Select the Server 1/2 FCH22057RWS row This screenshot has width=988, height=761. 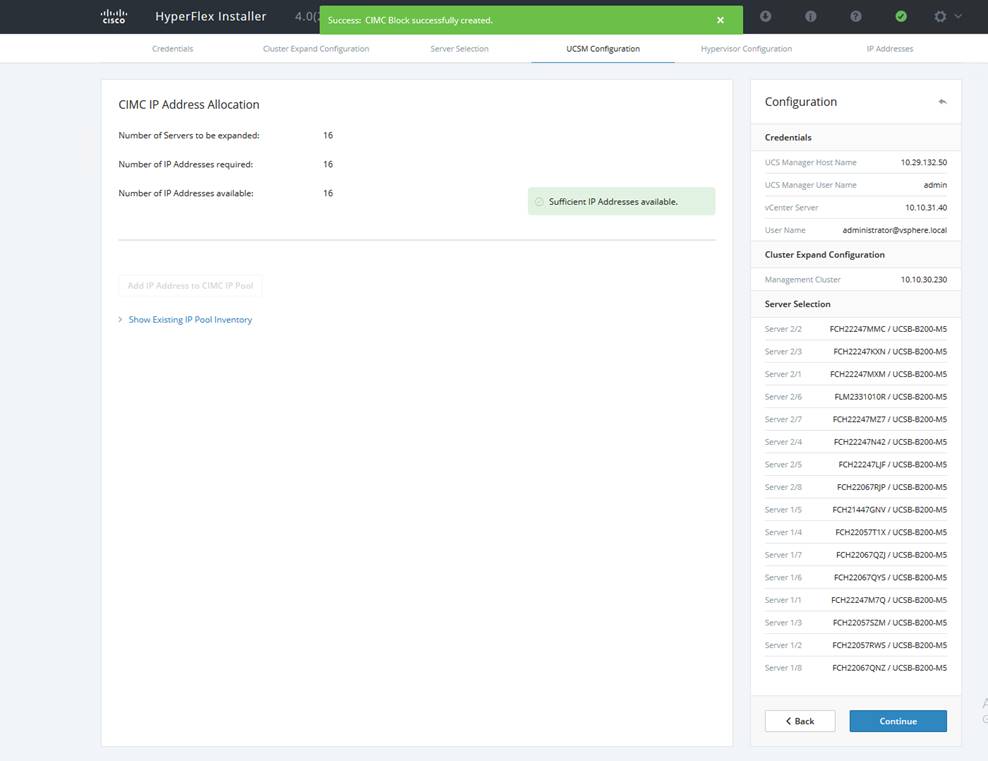[x=856, y=645]
